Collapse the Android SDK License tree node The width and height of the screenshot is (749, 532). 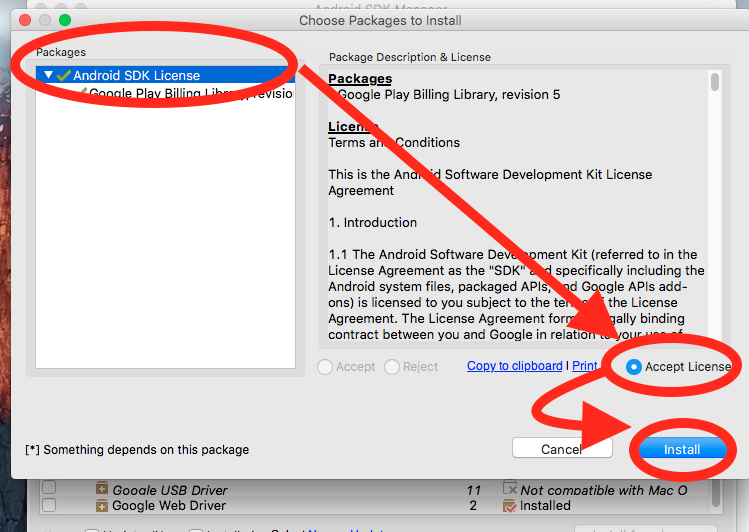[48, 75]
